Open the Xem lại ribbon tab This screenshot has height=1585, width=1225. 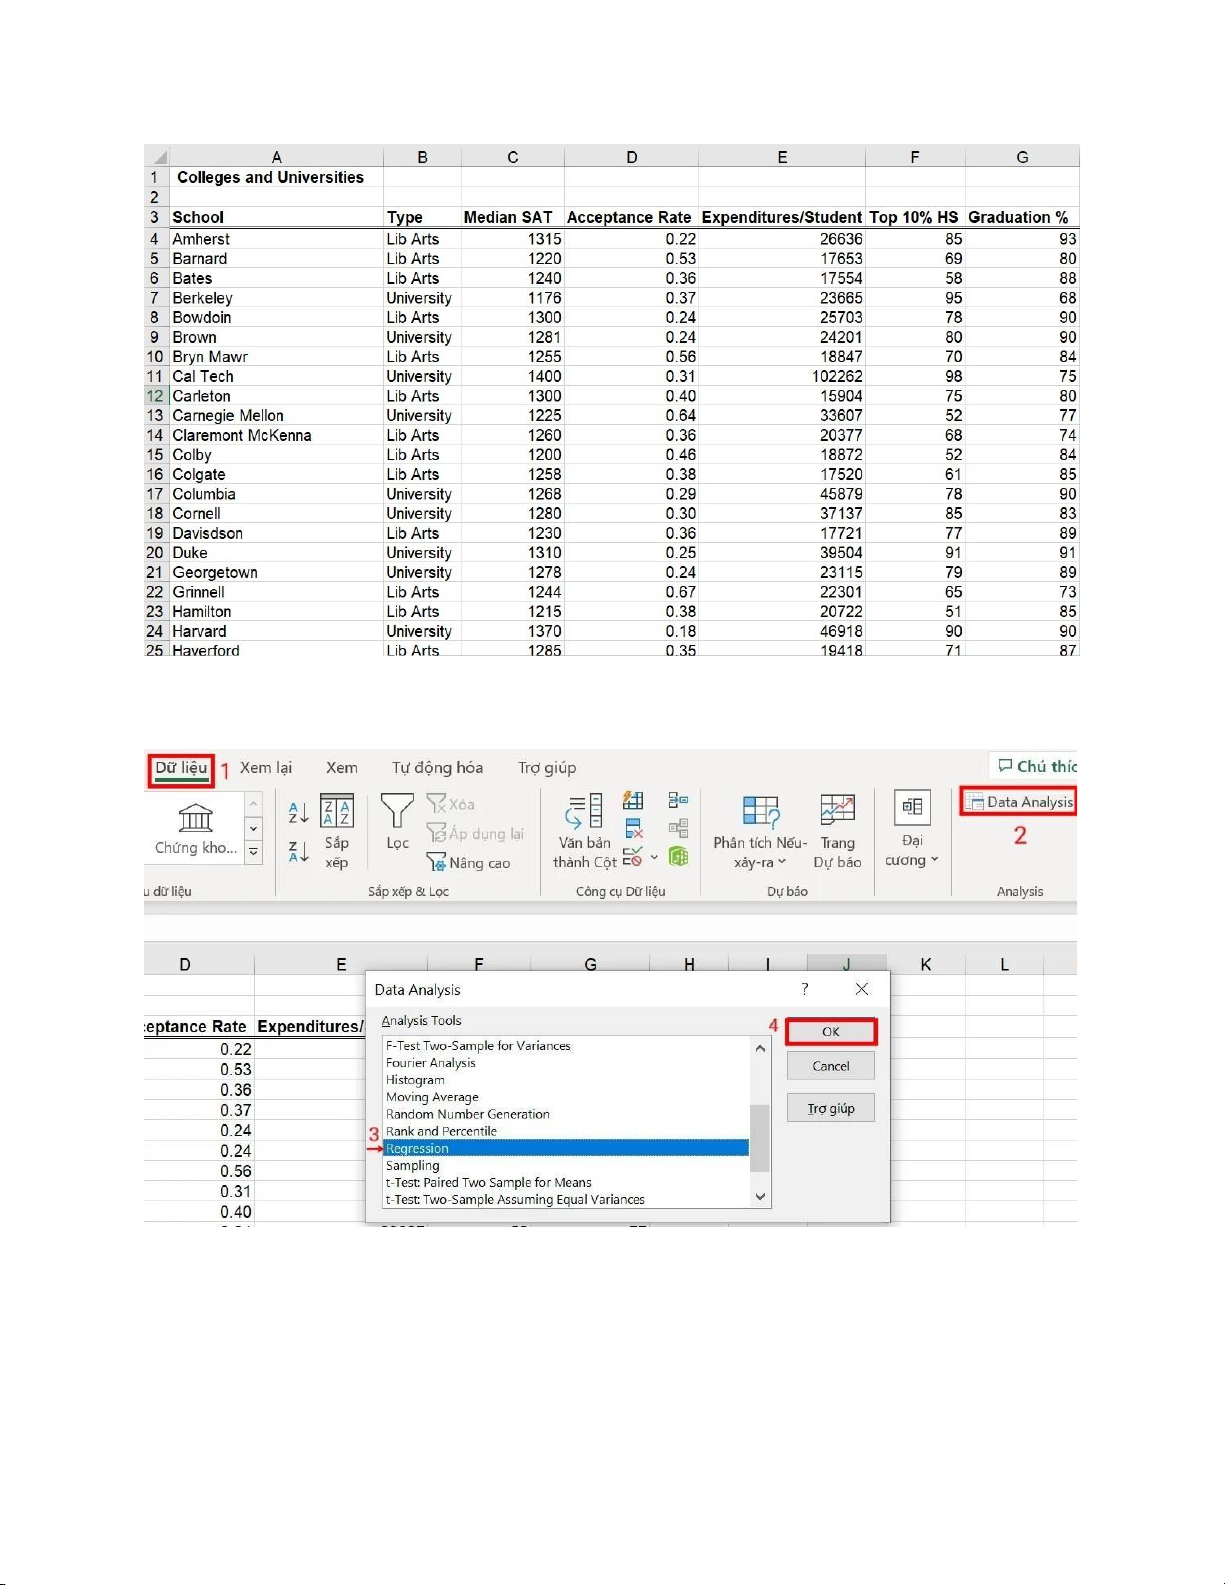tap(266, 768)
